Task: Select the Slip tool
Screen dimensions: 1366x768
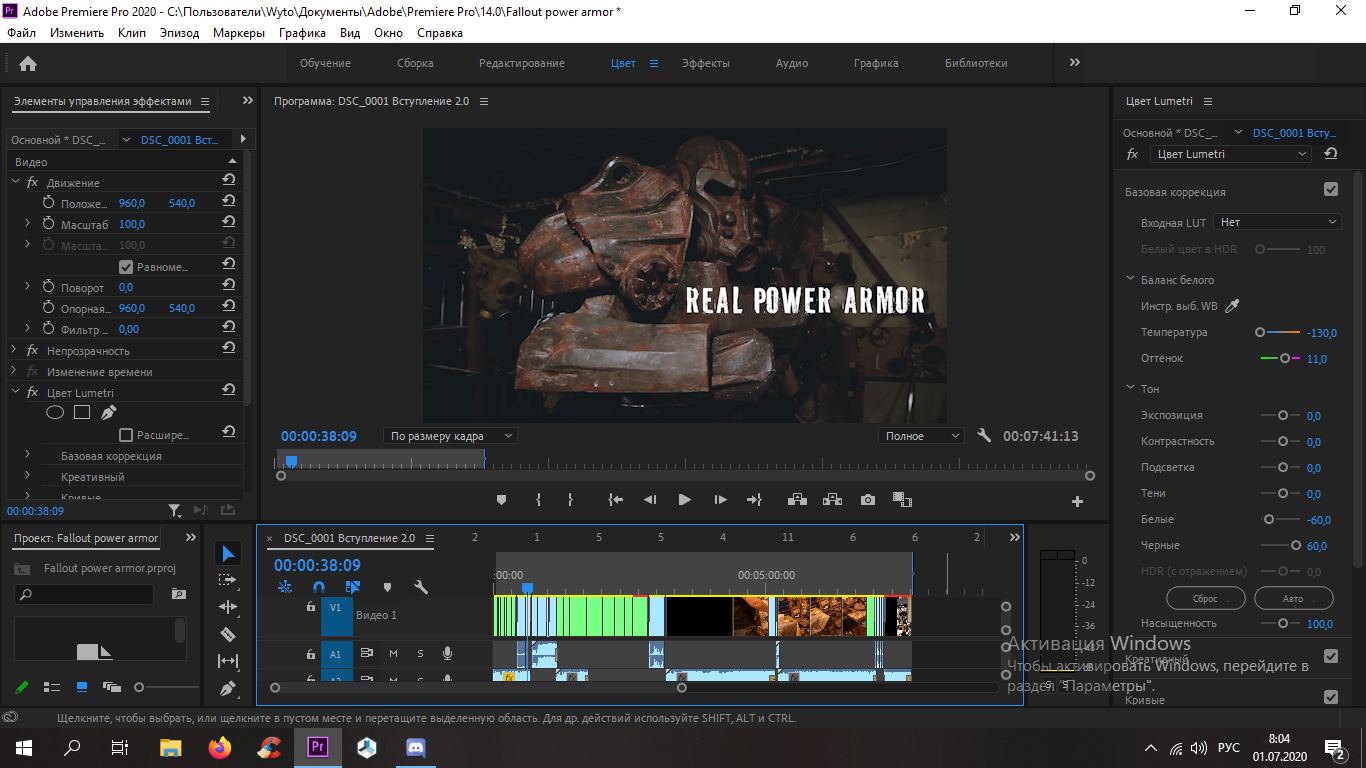Action: click(228, 661)
